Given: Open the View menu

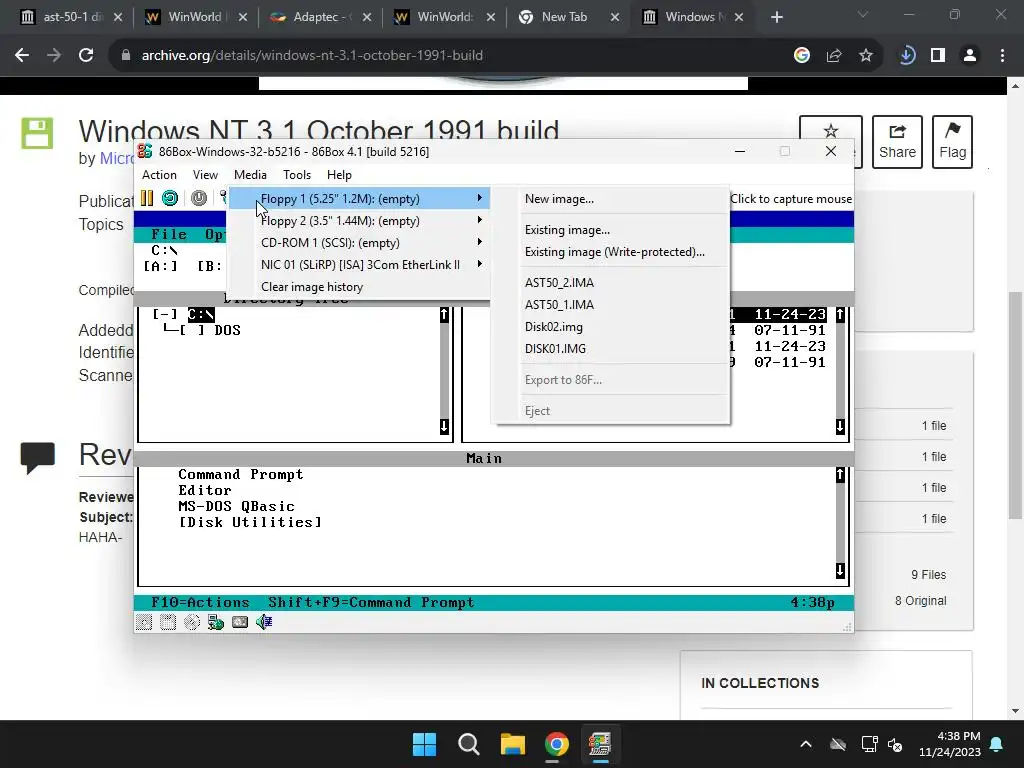Looking at the screenshot, I should [205, 174].
